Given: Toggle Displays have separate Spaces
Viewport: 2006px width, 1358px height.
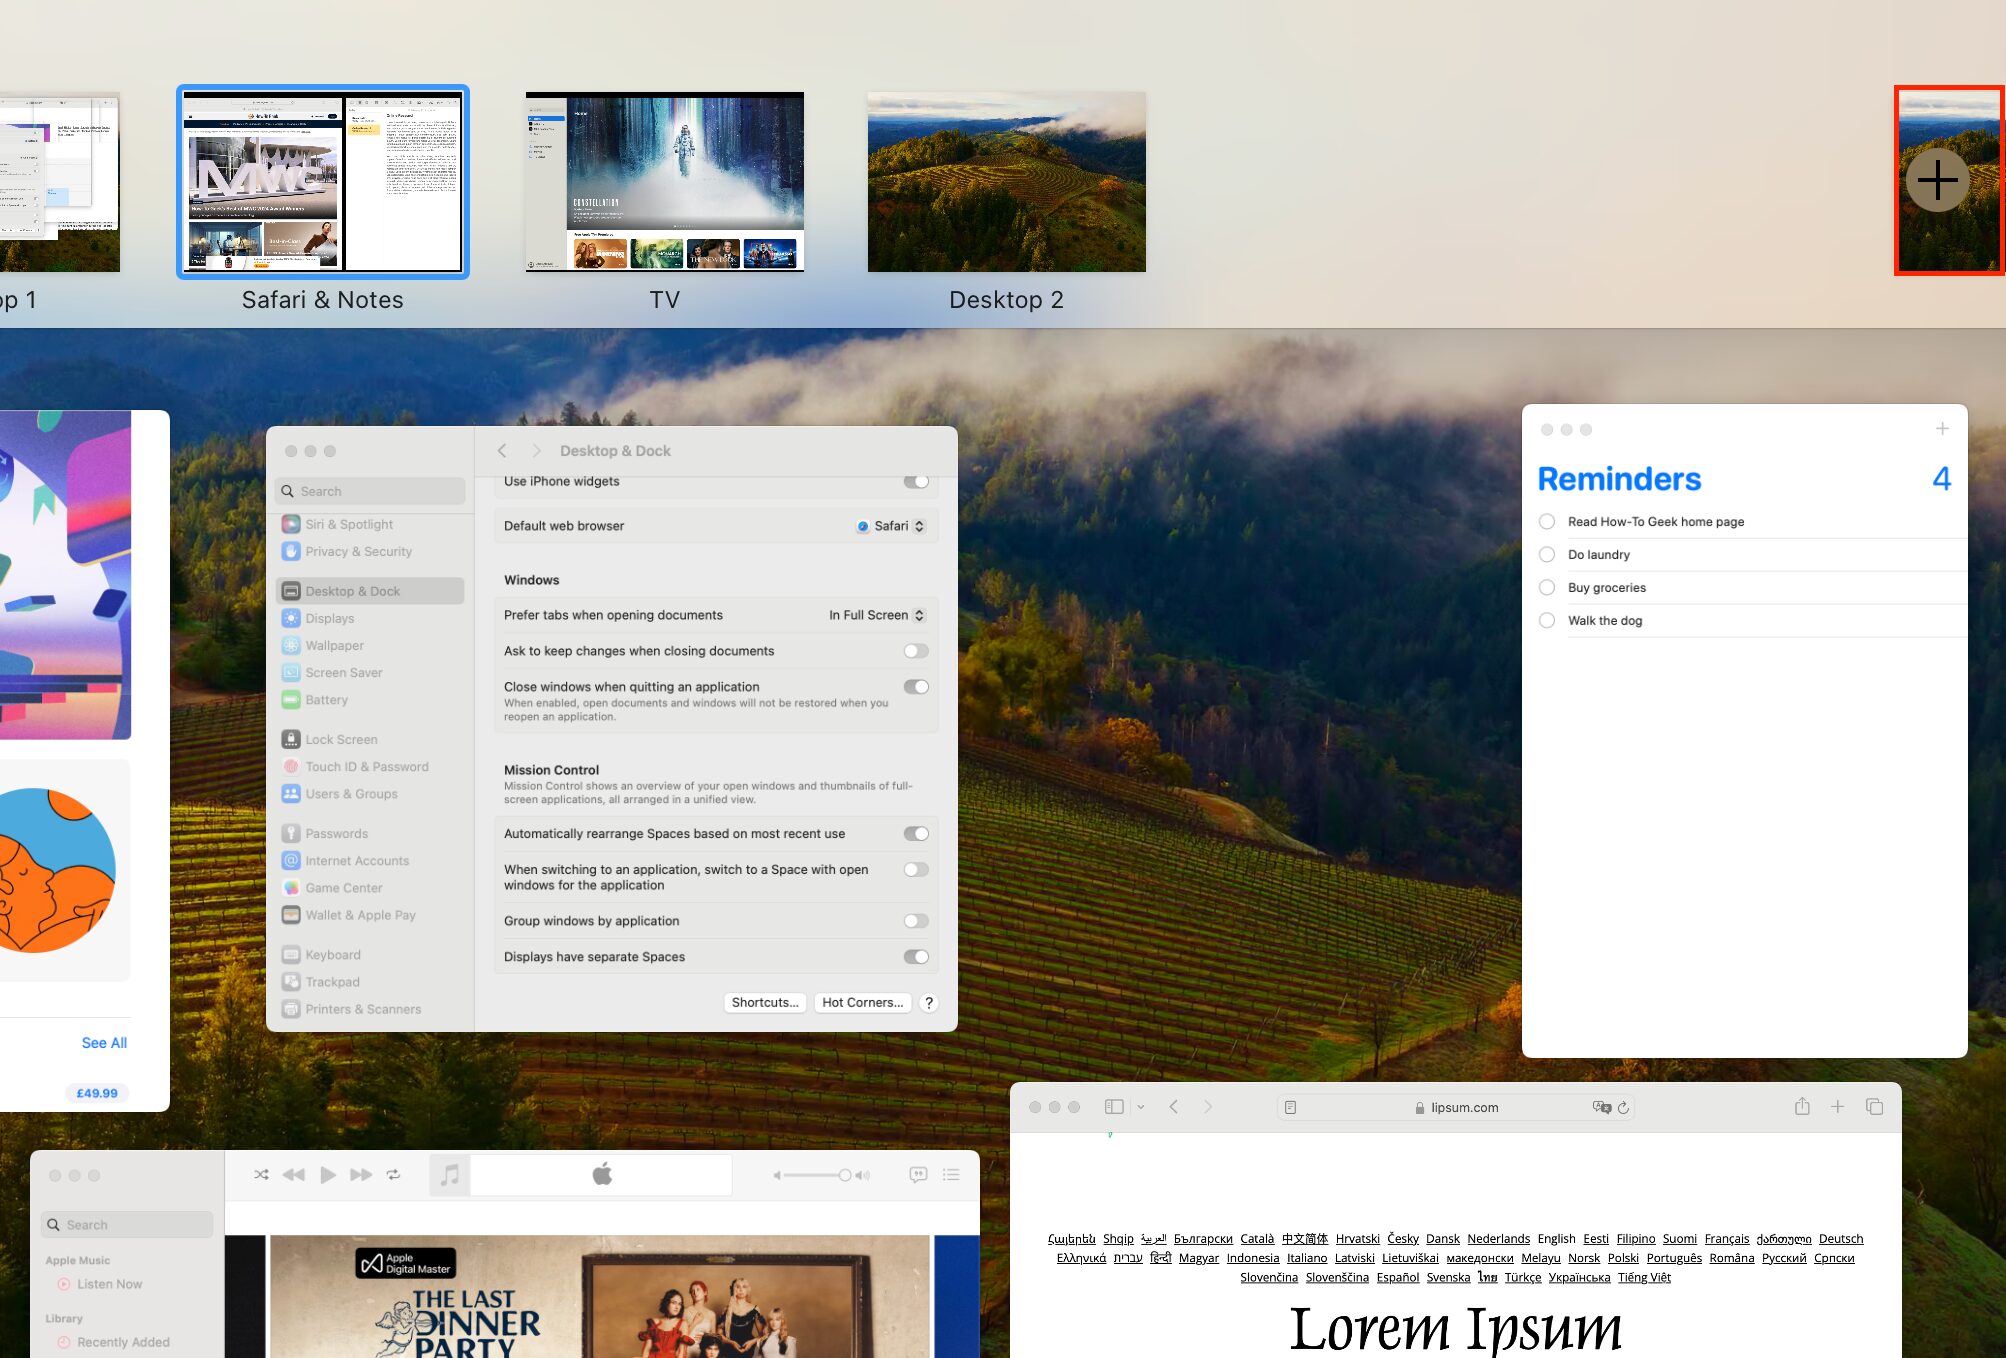Looking at the screenshot, I should [915, 956].
